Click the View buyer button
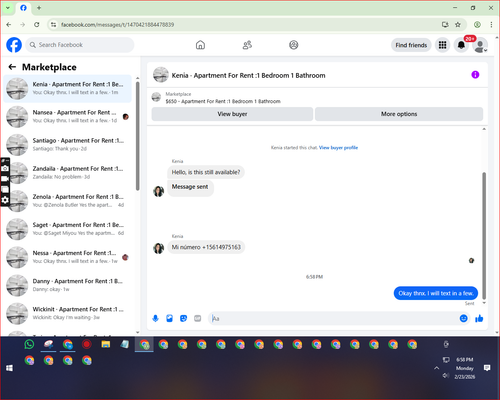 [x=232, y=114]
